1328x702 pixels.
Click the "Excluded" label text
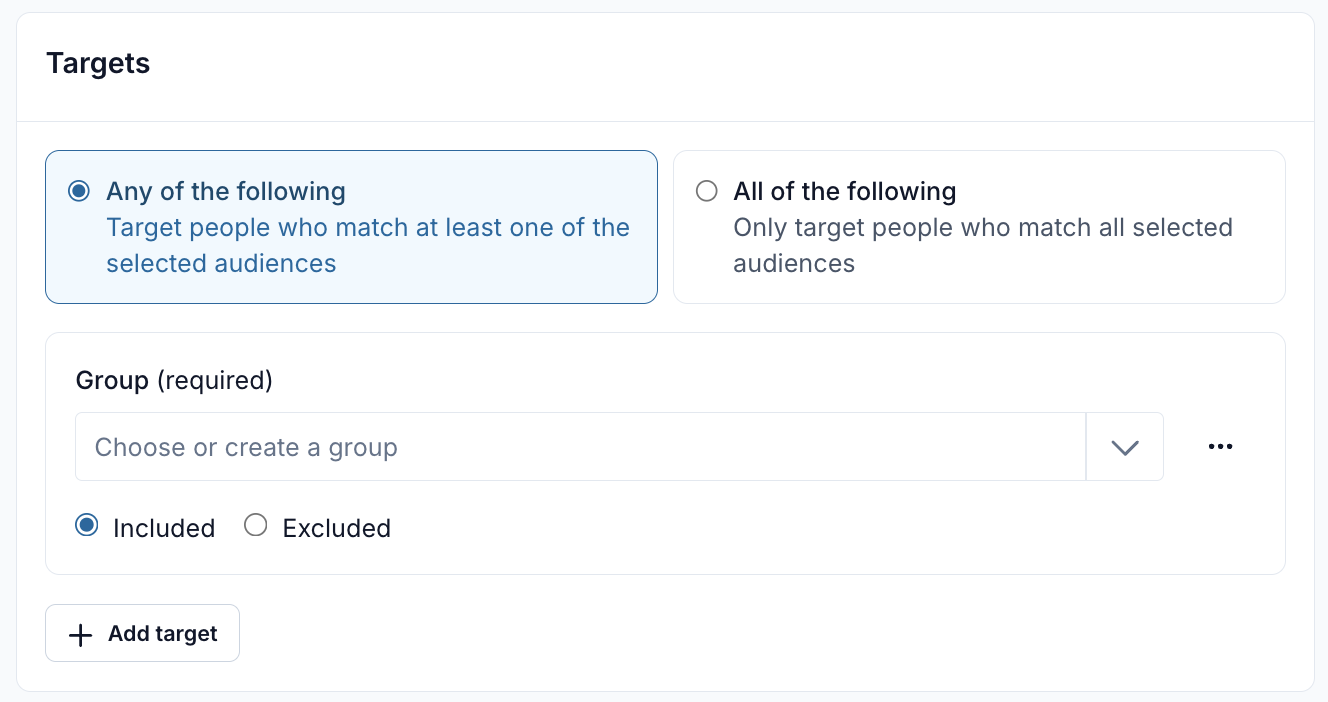[x=336, y=528]
